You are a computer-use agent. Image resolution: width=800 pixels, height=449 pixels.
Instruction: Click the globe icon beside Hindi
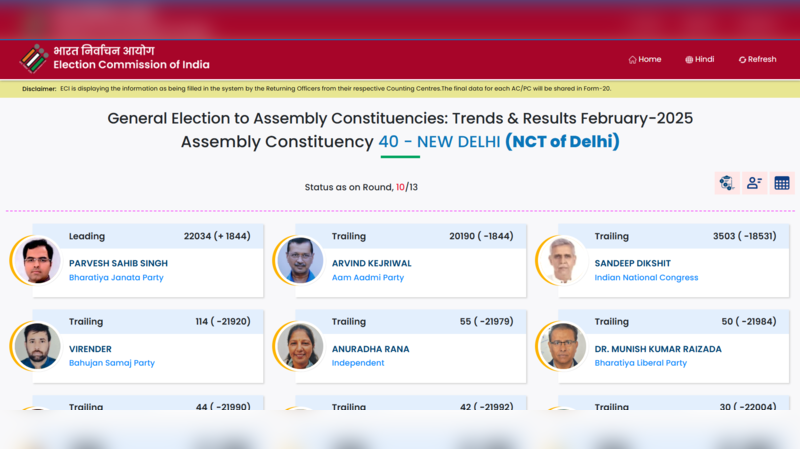[x=689, y=60]
